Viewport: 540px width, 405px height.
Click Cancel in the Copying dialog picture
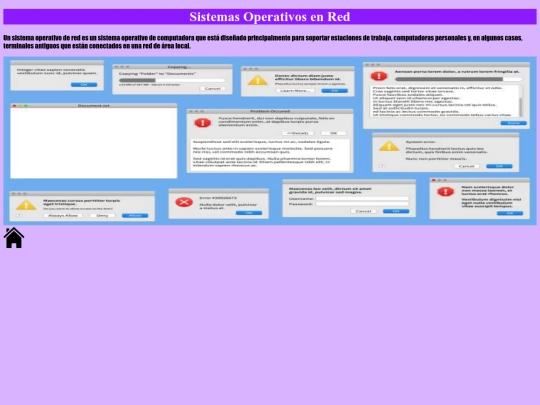click(212, 89)
